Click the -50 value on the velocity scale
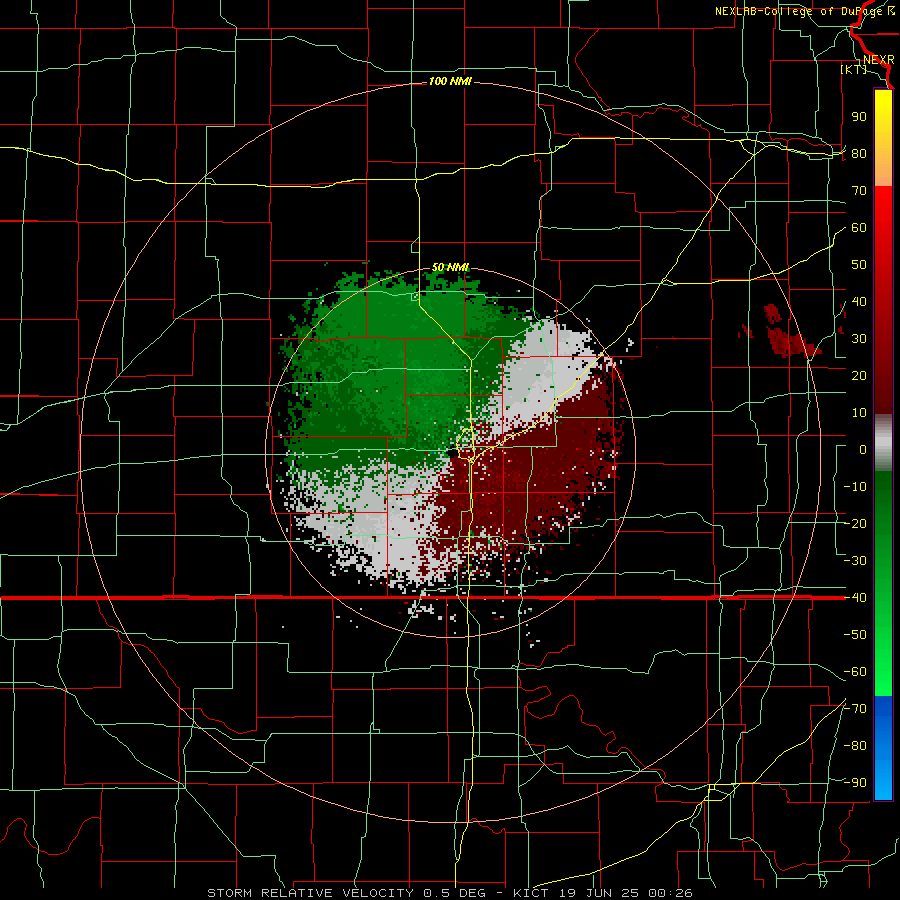Viewport: 900px width, 900px height. pyautogui.click(x=855, y=635)
